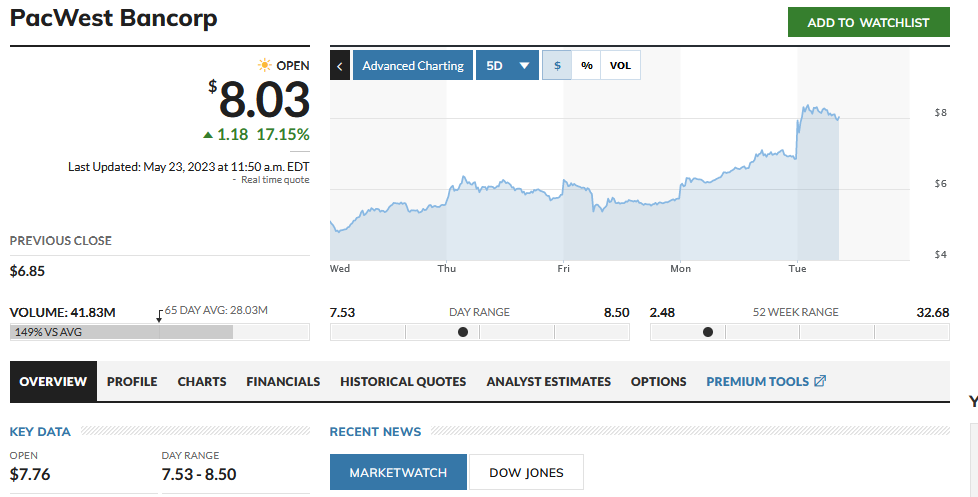
Task: Click the chart collapse left-arrow icon
Action: (340, 65)
